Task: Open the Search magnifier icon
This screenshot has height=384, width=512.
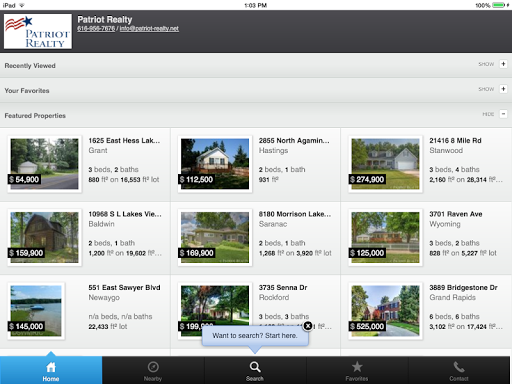Action: tap(255, 367)
